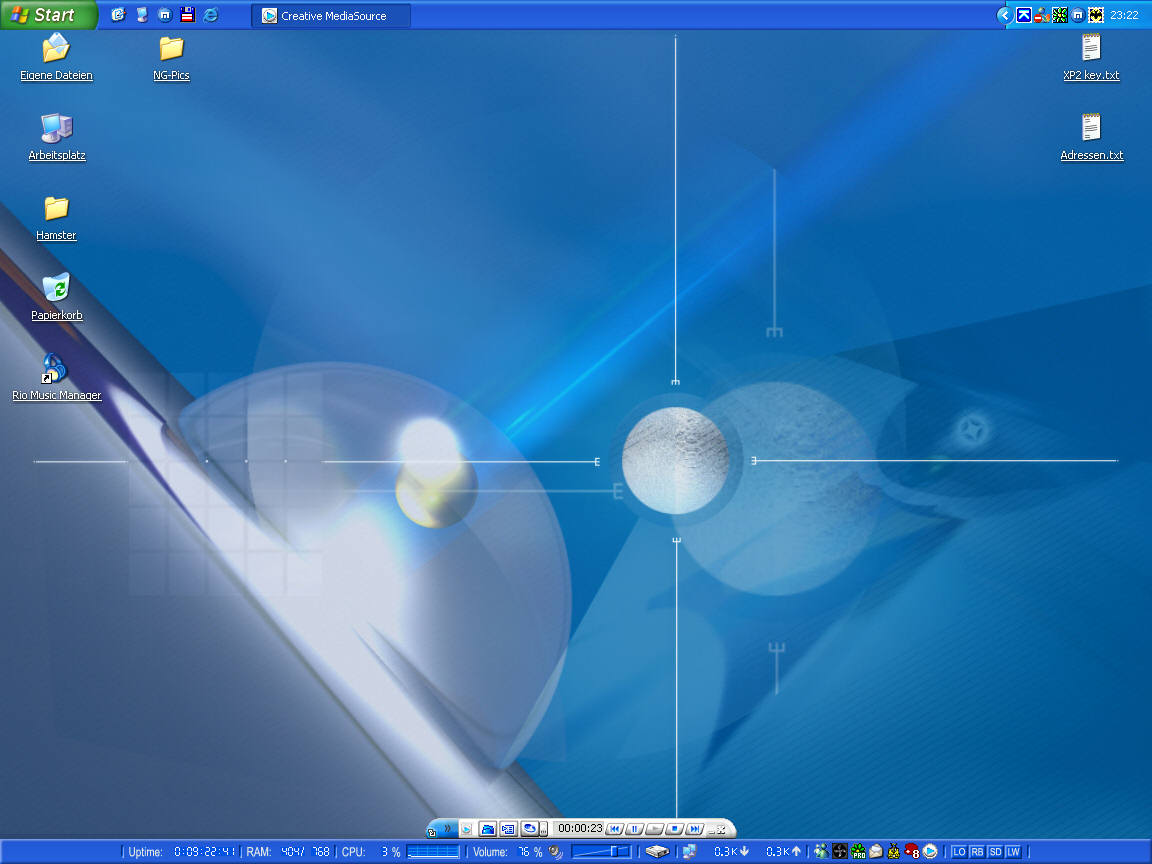The height and width of the screenshot is (864, 1152).
Task: Click the RB button in bottom bar
Action: [977, 852]
